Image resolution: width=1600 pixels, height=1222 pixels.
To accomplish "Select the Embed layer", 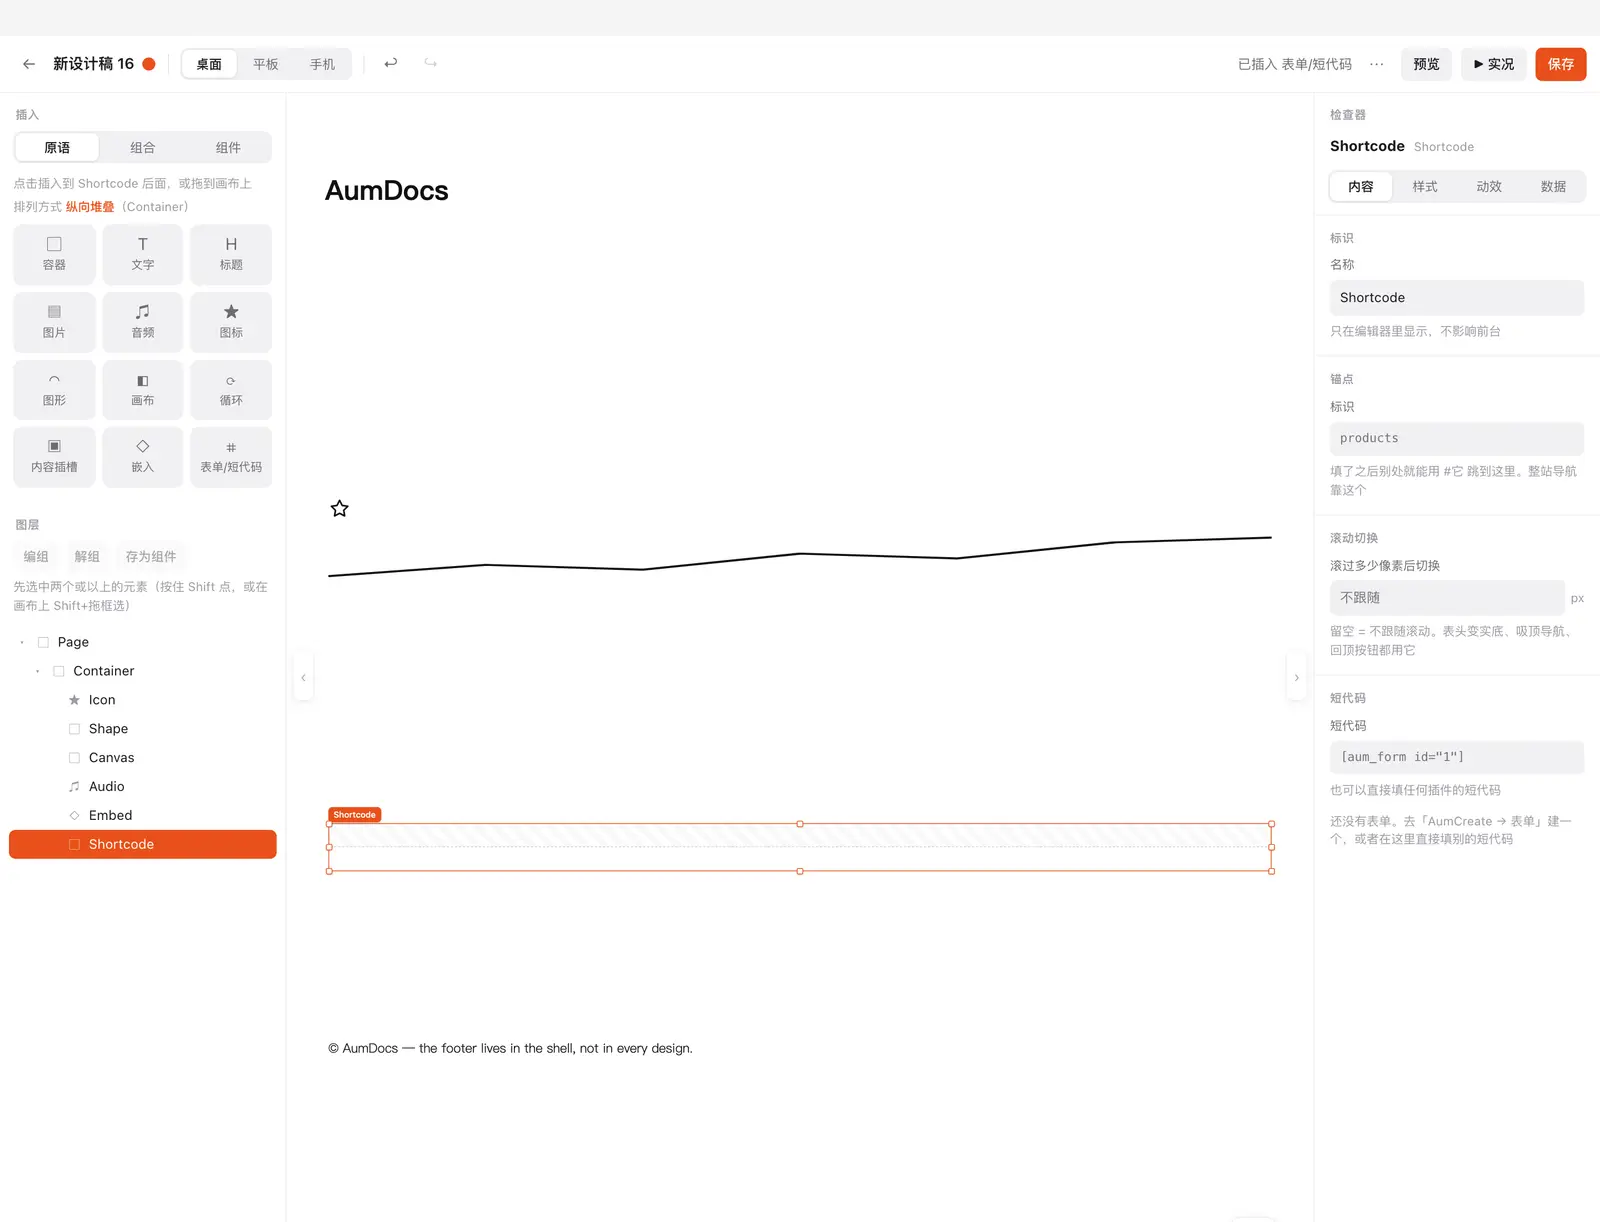I will click(143, 815).
